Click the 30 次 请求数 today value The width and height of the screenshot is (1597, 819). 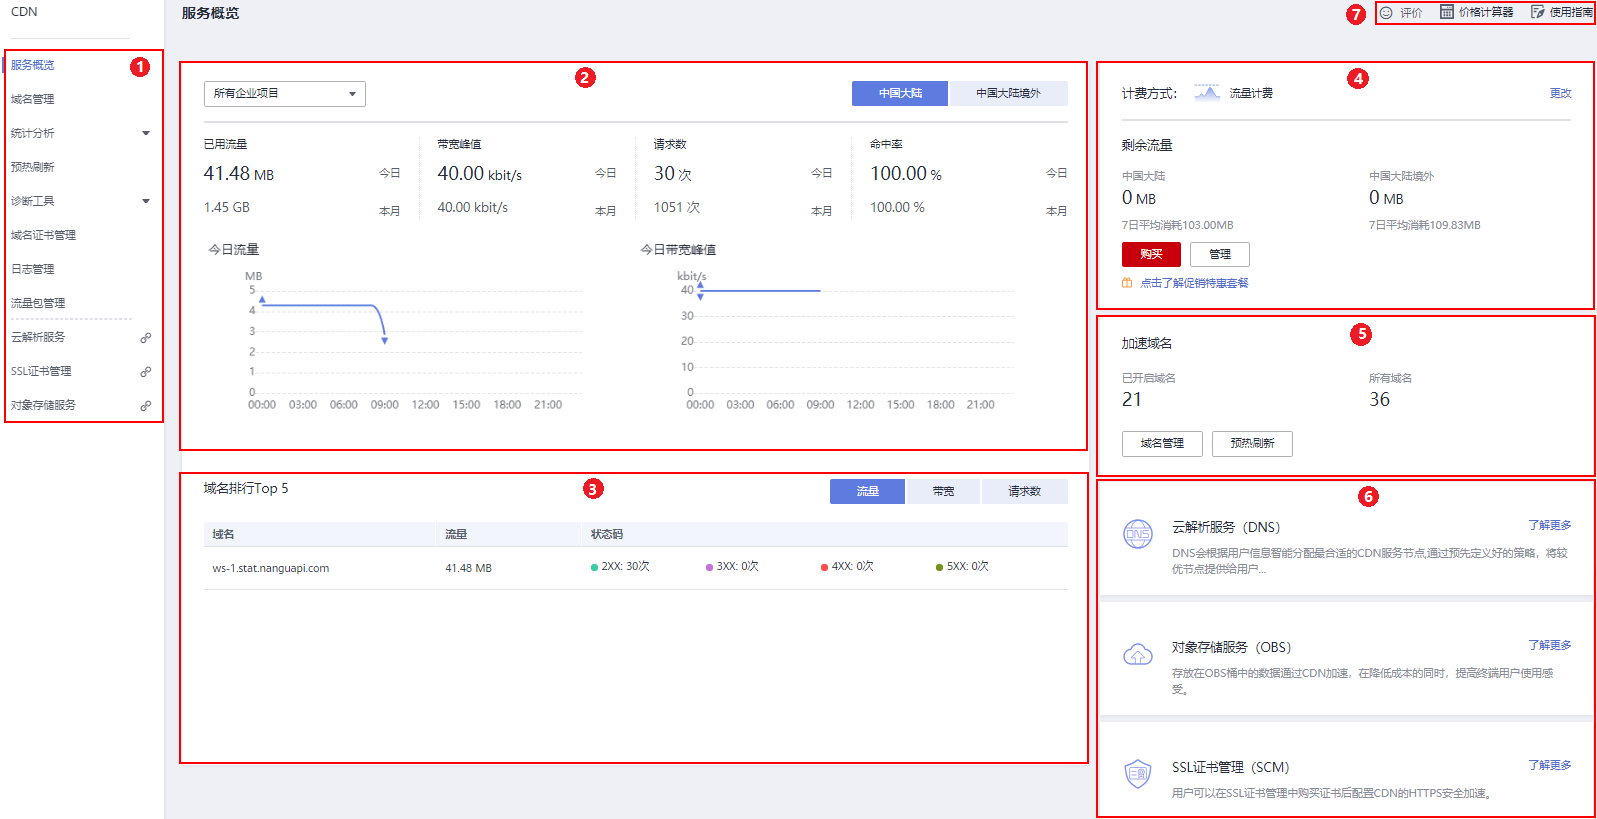[x=673, y=174]
